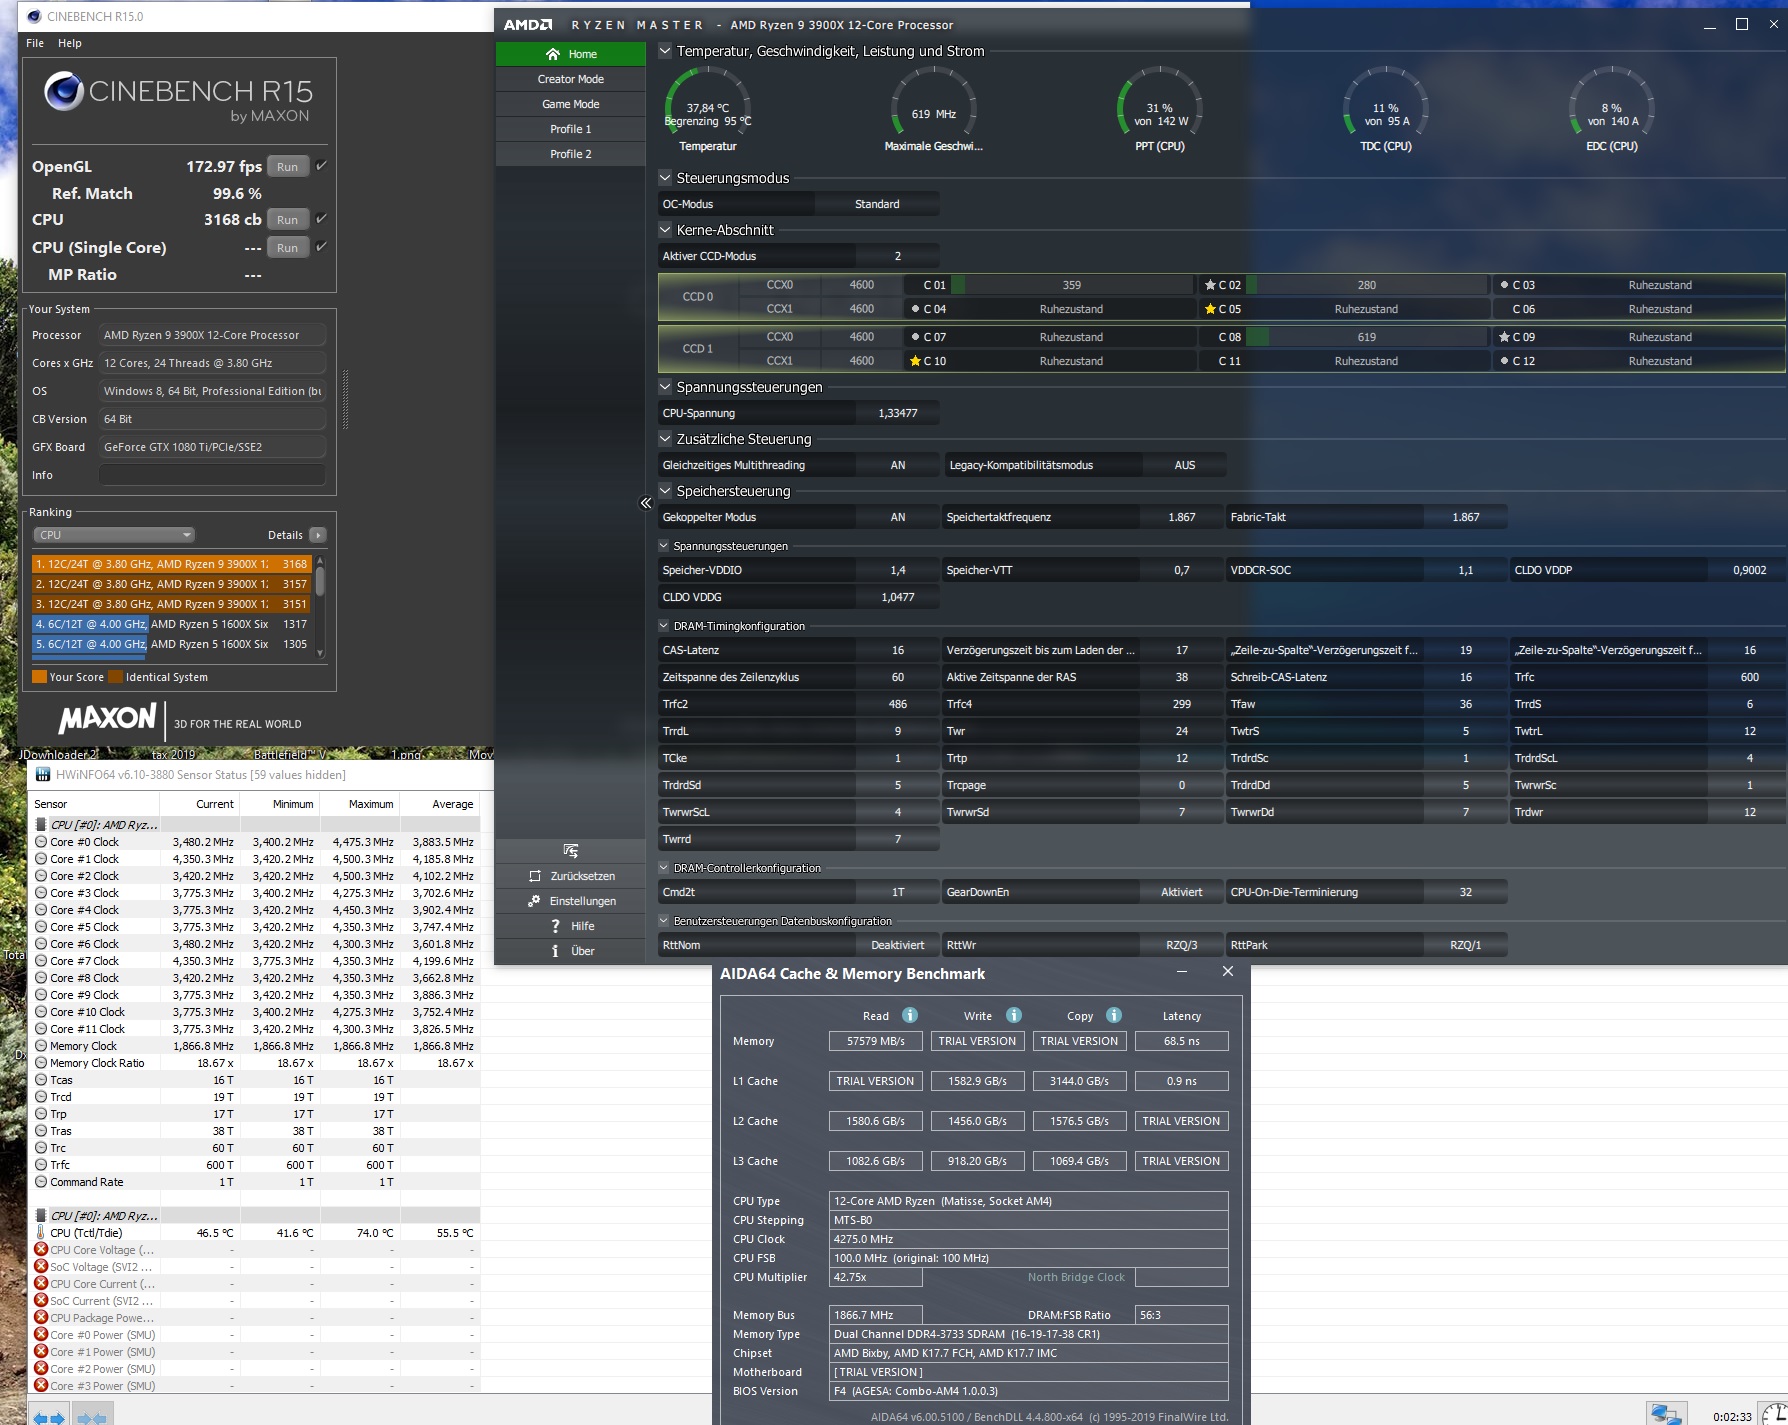Screen dimensions: 1788x1425
Task: Select Profile 2 in Ryzen Master
Action: coord(571,154)
